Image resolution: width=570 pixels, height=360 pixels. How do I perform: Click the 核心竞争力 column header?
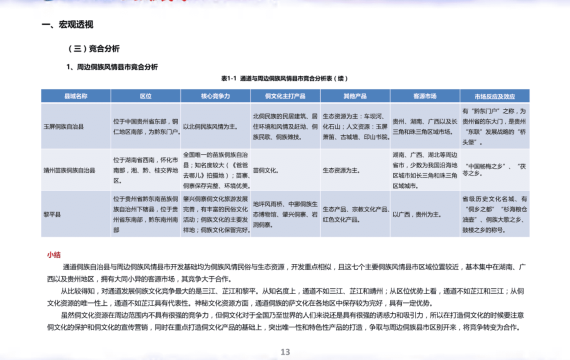(215, 96)
